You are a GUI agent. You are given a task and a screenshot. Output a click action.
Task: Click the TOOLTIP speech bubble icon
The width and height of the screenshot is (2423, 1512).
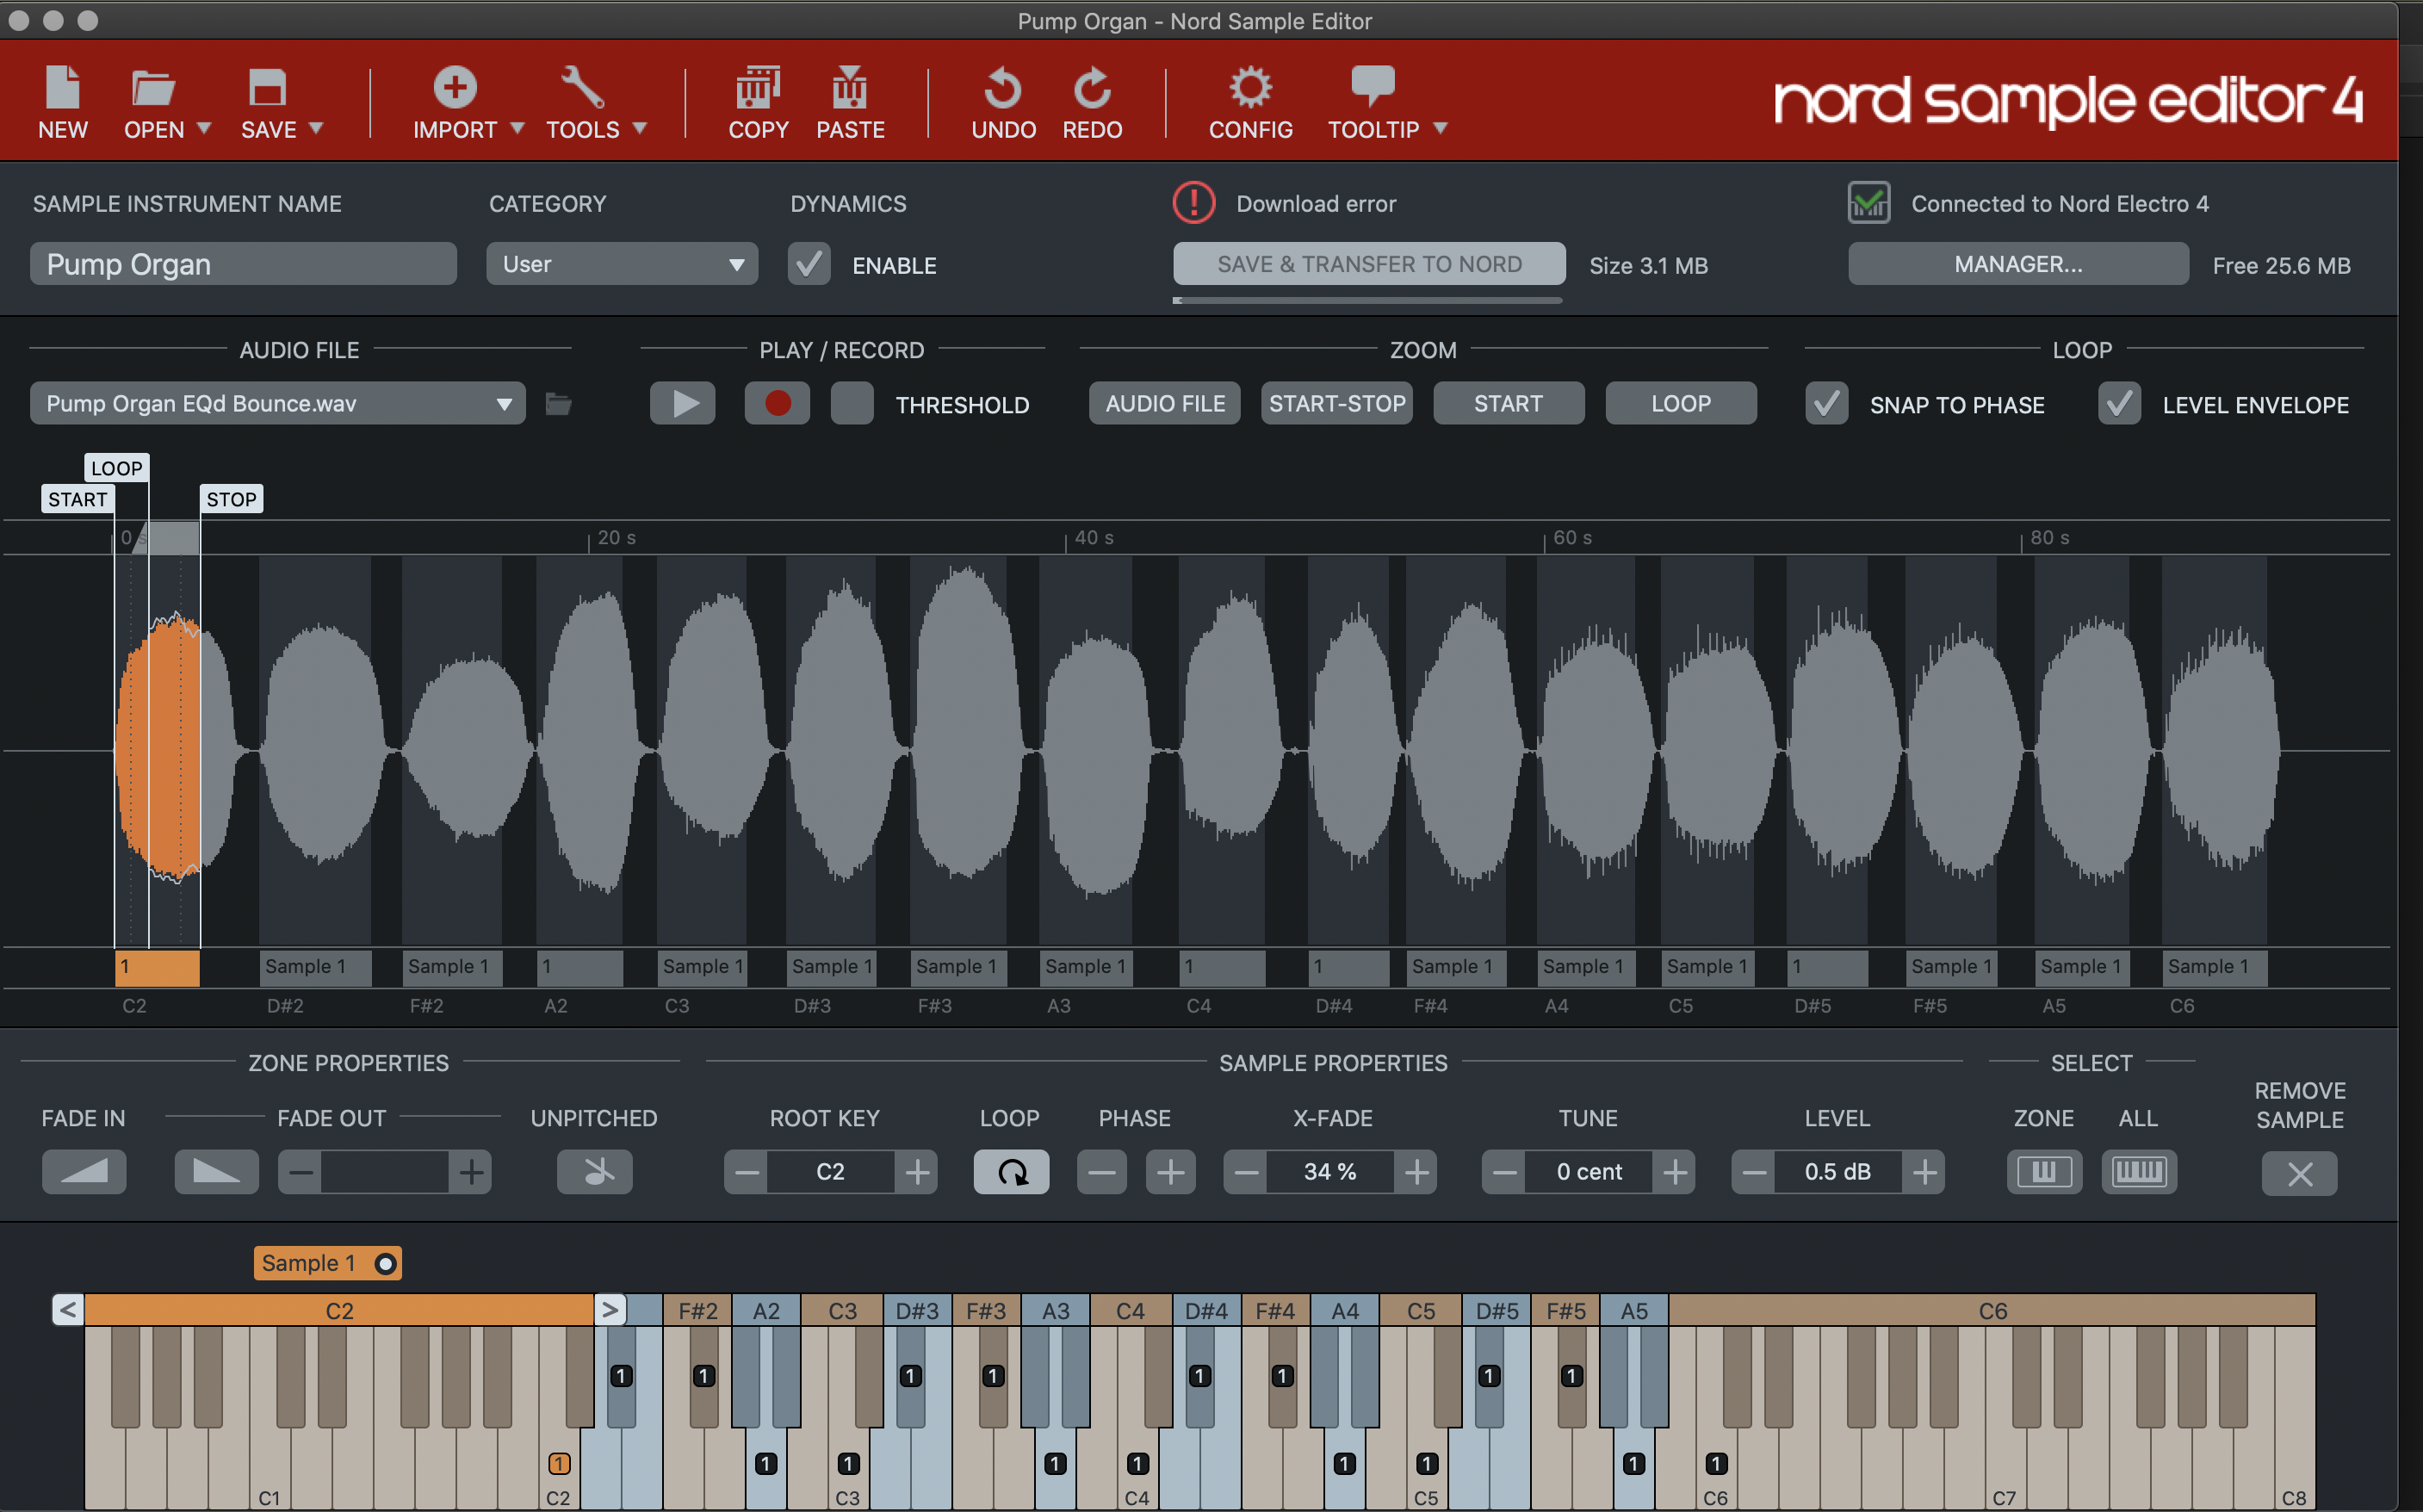pyautogui.click(x=1373, y=87)
